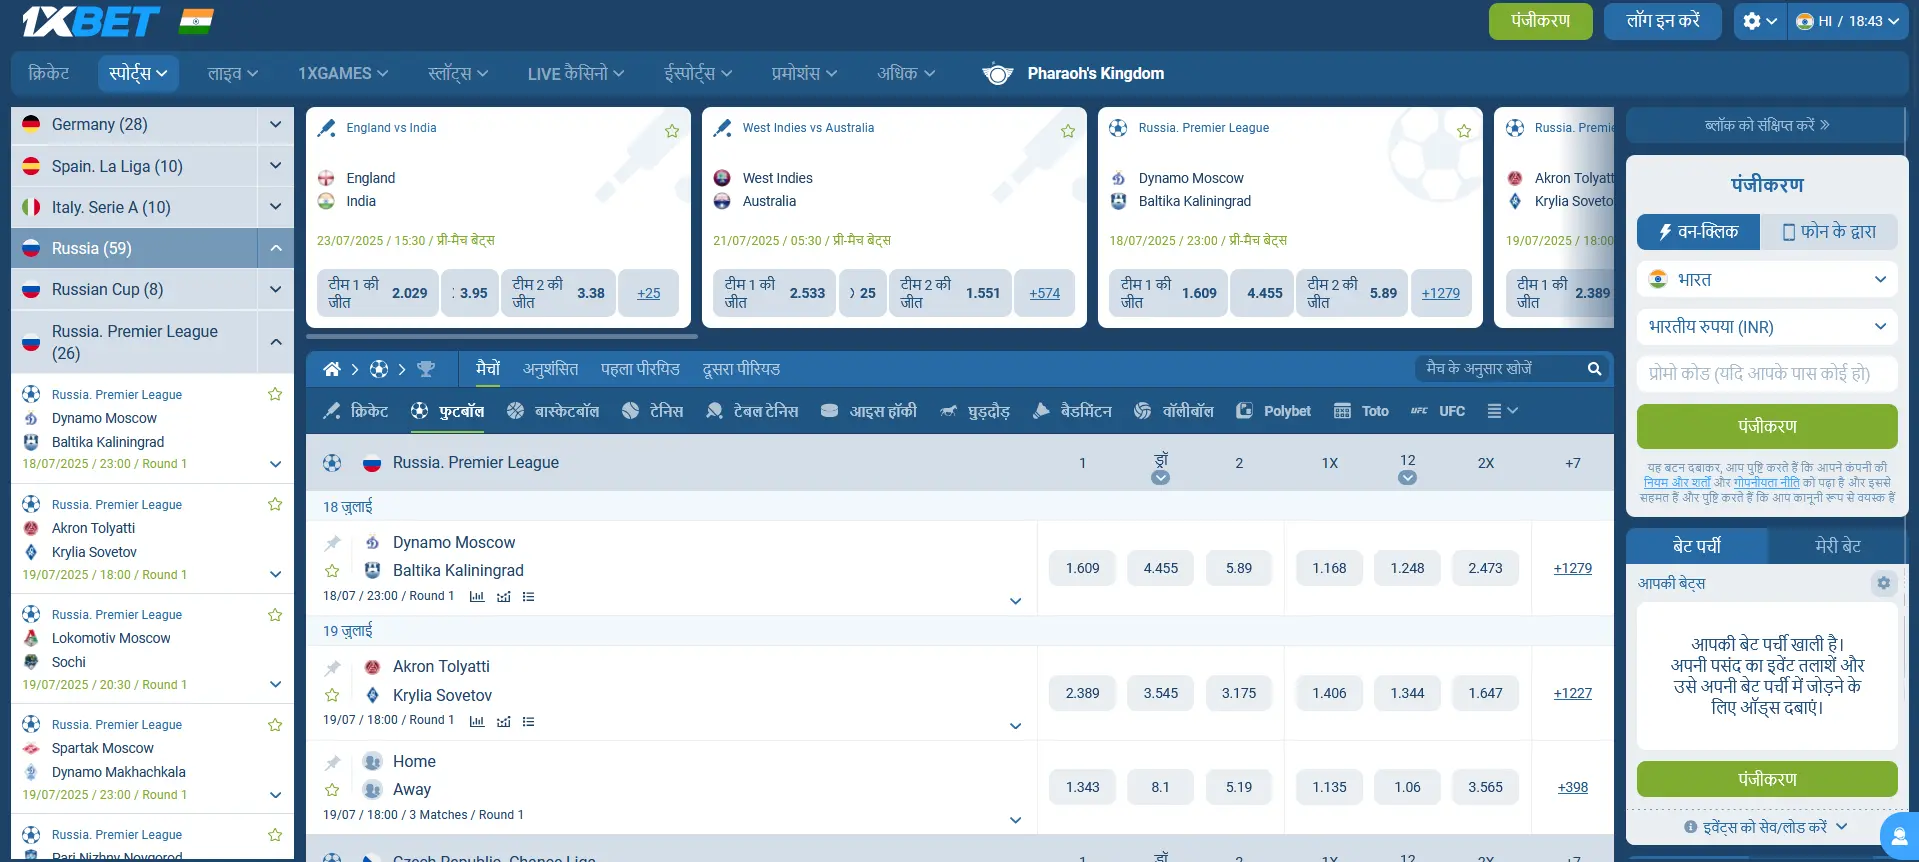Switch to the Basketball sport tab
The height and width of the screenshot is (862, 1919).
(553, 411)
